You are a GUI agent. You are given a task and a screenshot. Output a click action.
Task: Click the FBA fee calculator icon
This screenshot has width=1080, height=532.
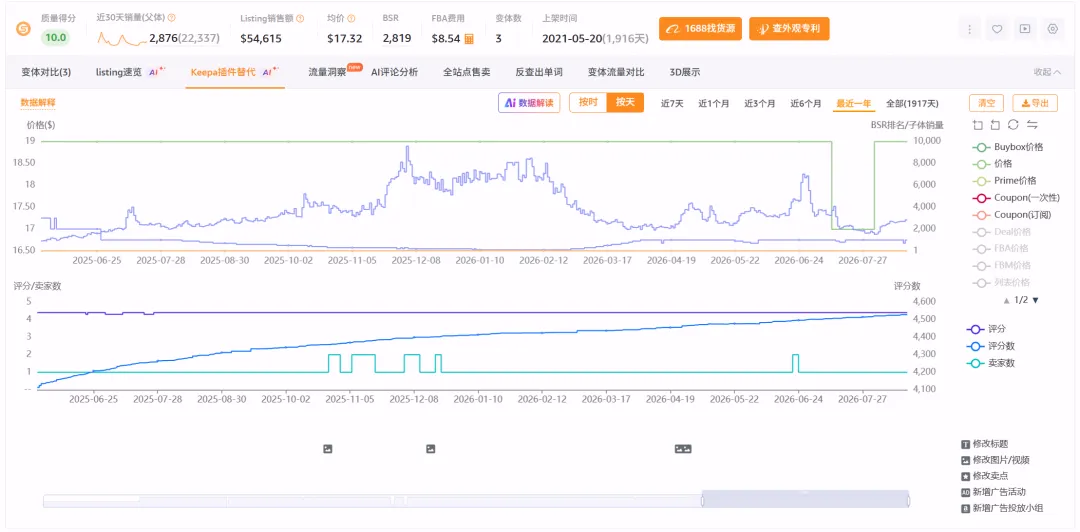point(469,39)
